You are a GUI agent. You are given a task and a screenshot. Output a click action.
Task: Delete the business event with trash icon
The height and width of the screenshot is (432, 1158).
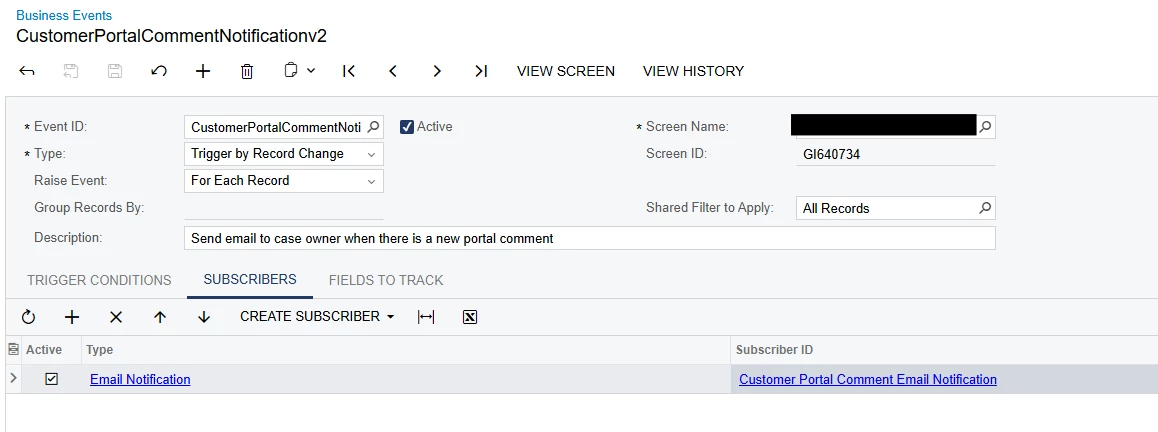247,71
